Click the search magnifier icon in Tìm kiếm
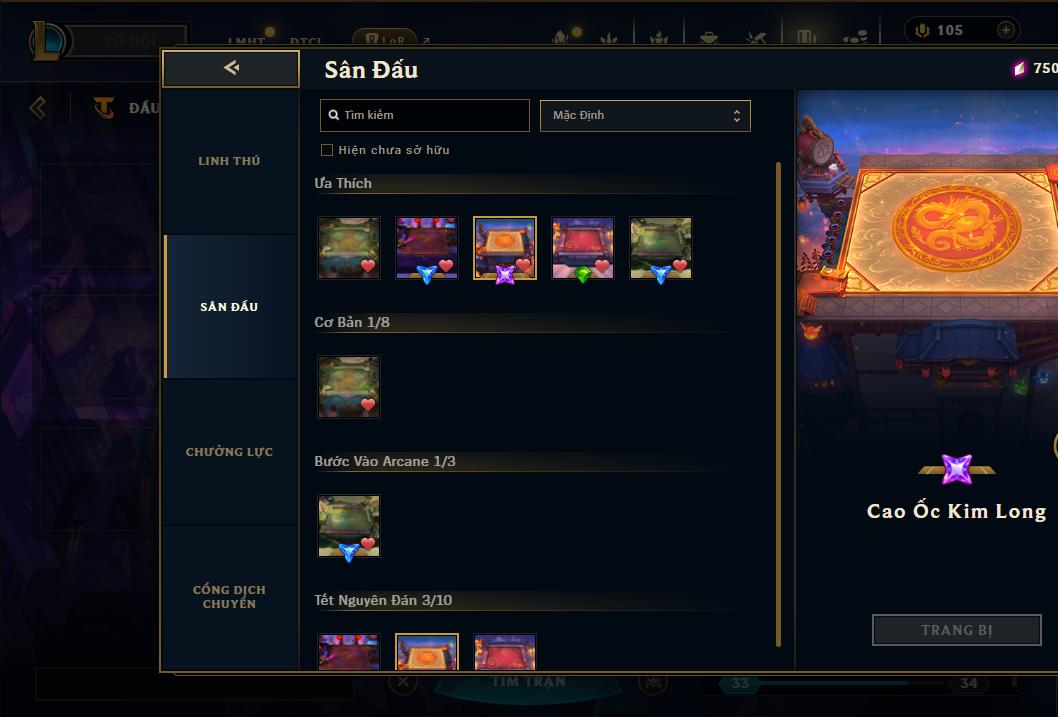 [x=333, y=115]
